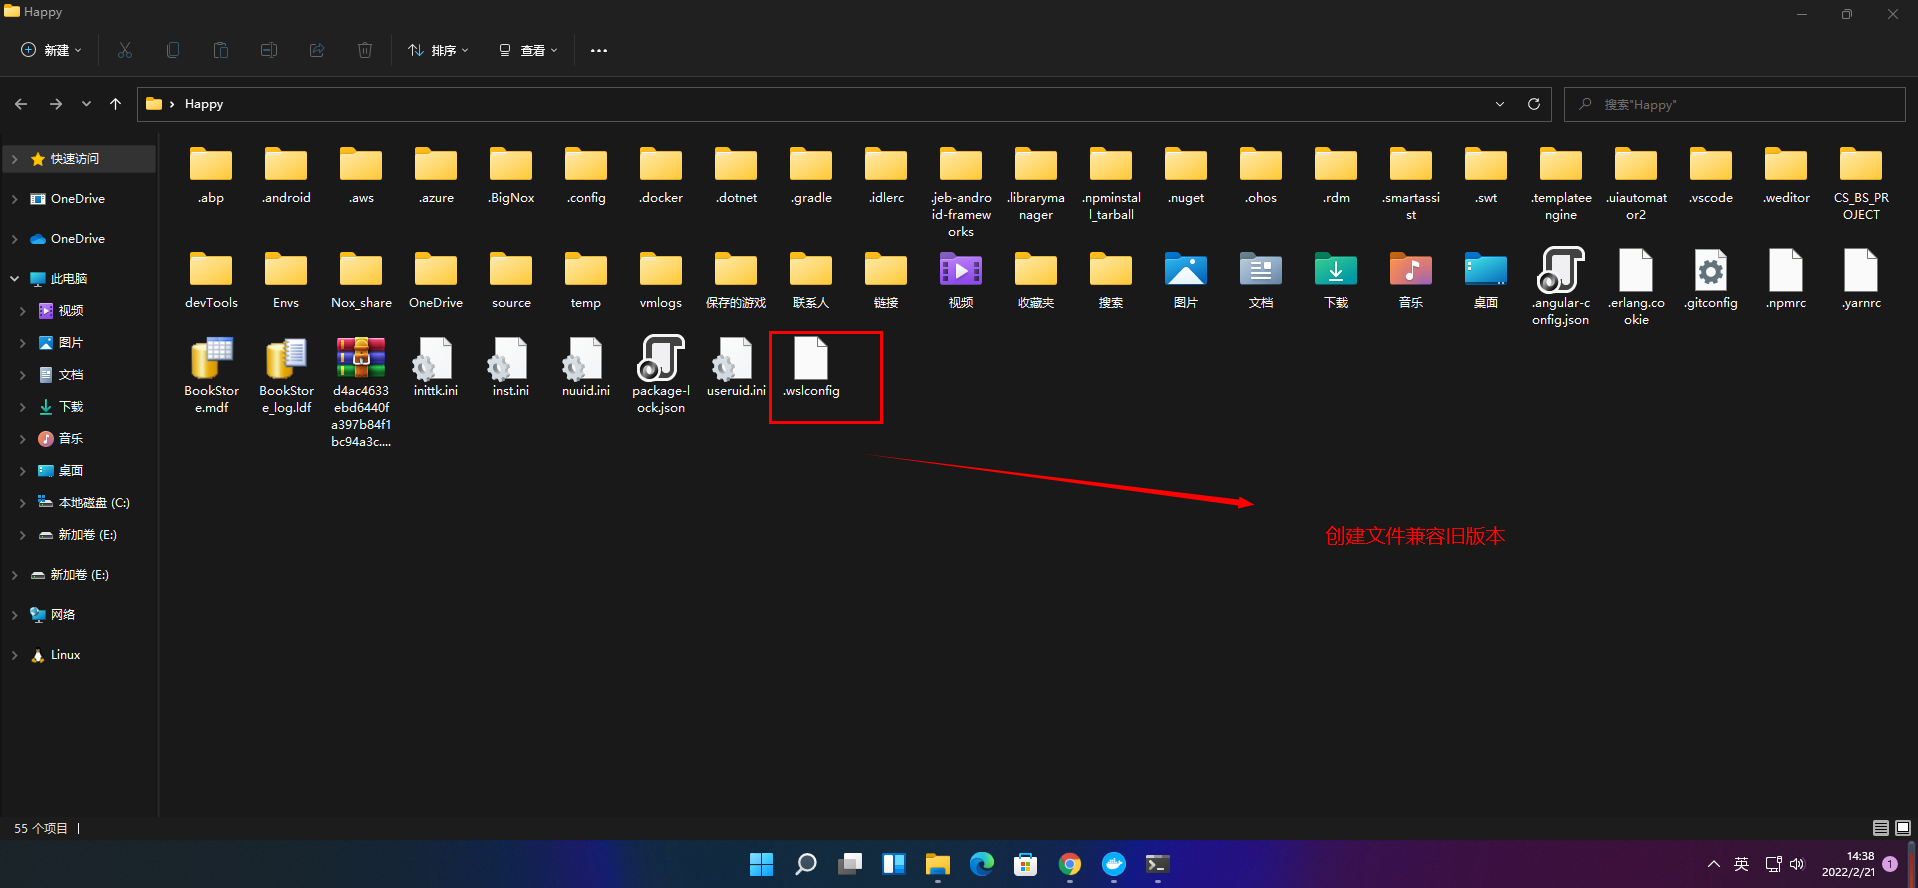Open the 排序 (Sort) dropdown
The height and width of the screenshot is (888, 1918).
tap(438, 50)
